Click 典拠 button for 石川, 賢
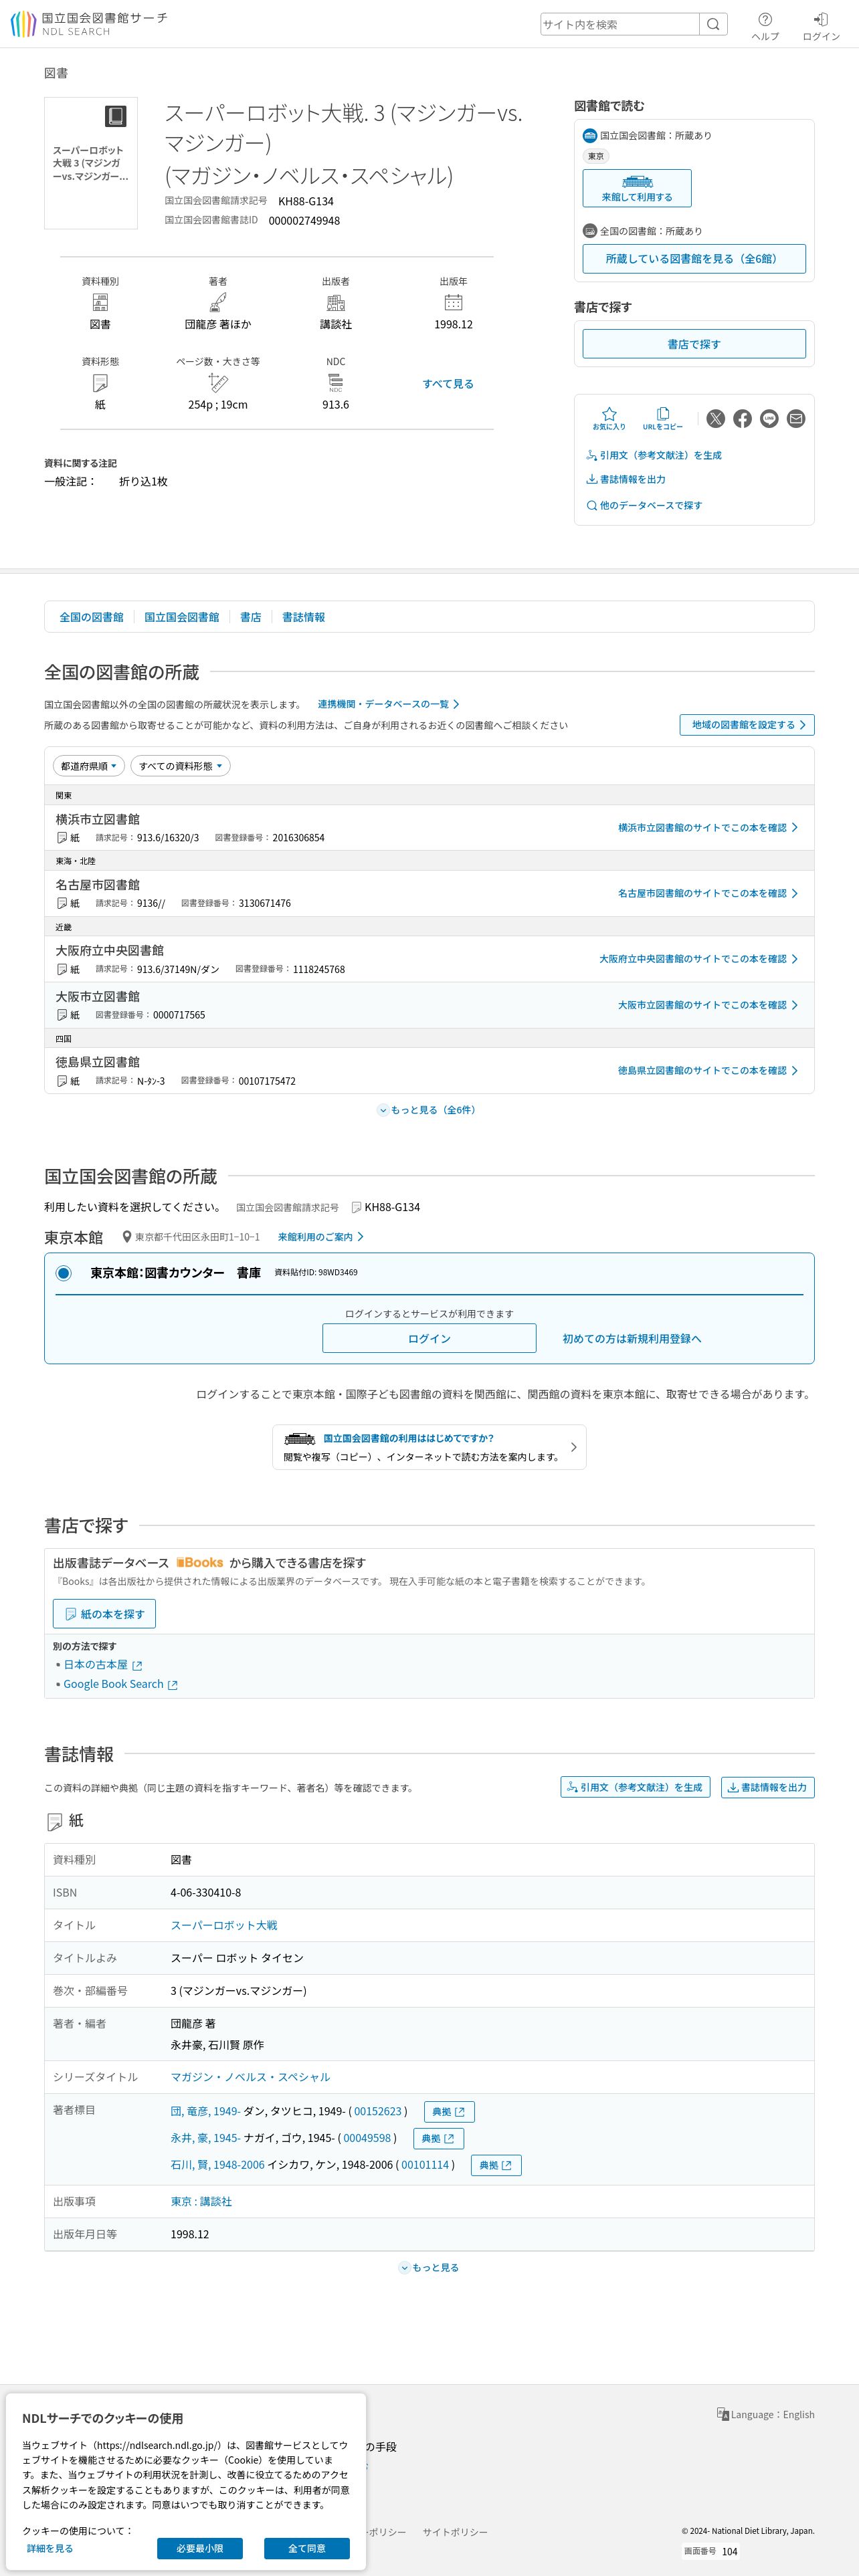The width and height of the screenshot is (859, 2576). (495, 2165)
